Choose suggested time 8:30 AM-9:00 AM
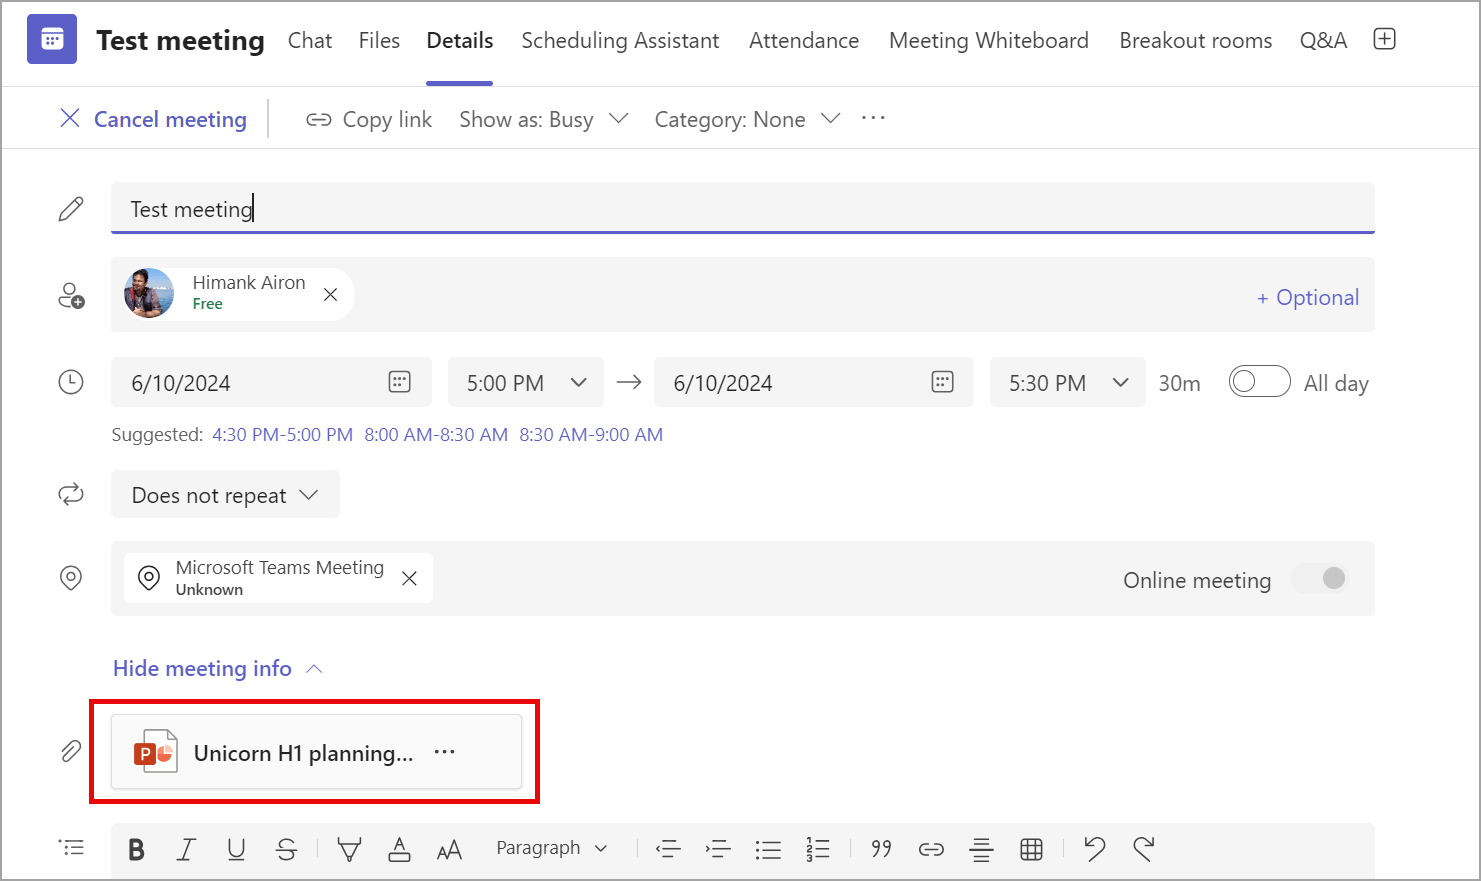Image resolution: width=1481 pixels, height=881 pixels. 591,434
